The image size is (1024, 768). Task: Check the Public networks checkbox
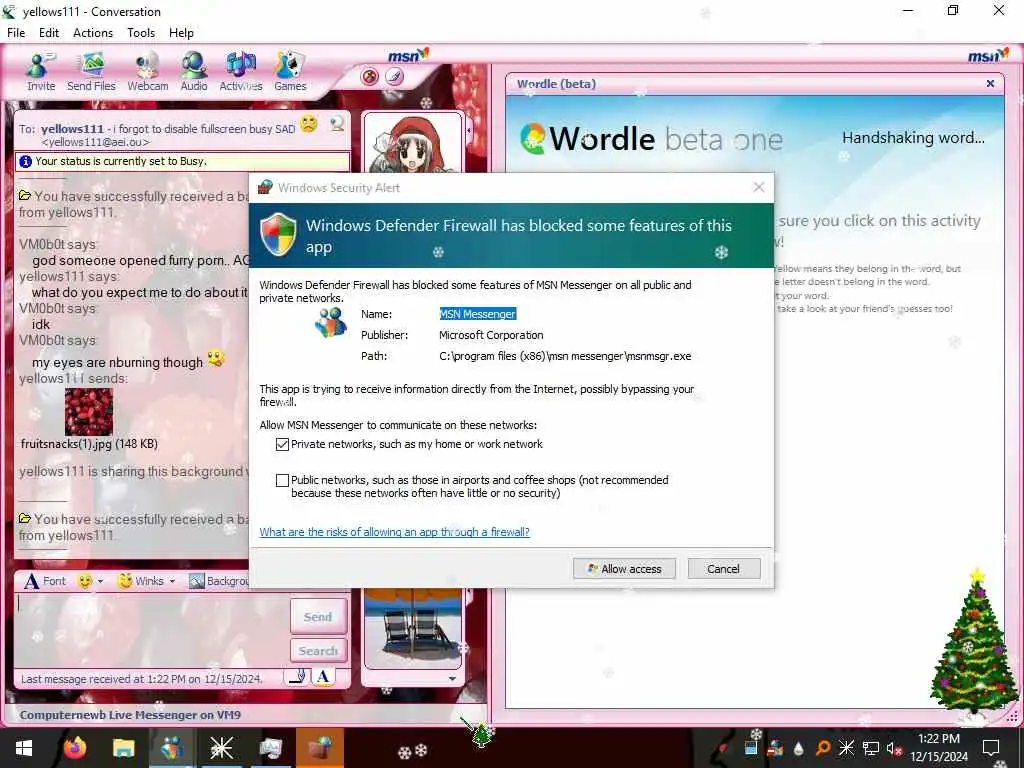282,481
